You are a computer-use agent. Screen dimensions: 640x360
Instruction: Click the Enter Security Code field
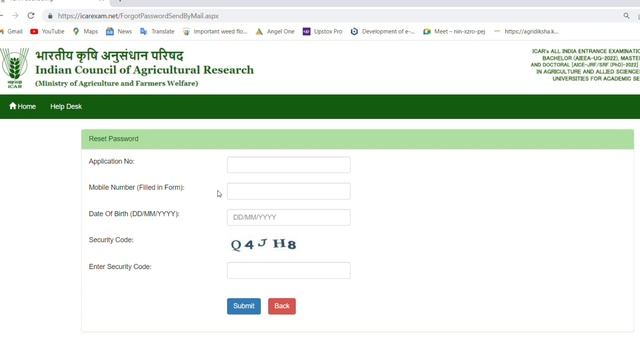click(x=289, y=270)
